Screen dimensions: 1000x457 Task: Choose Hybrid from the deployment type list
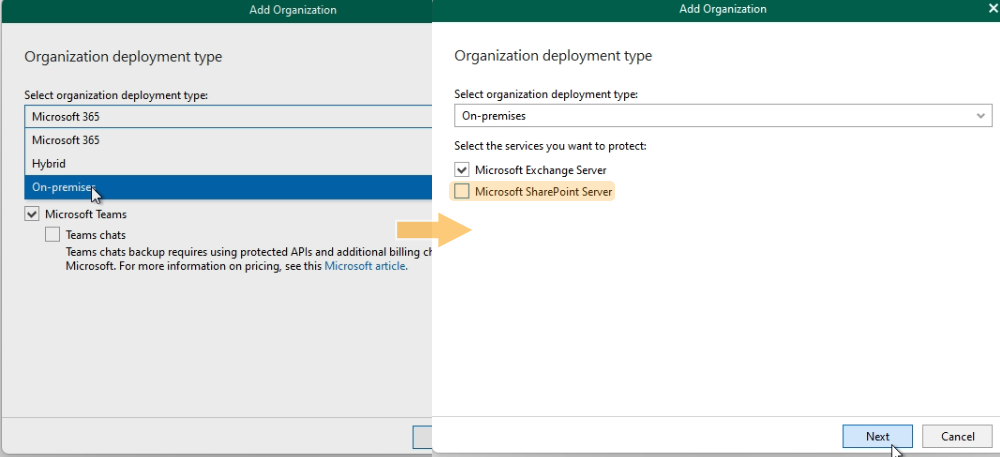(228, 164)
